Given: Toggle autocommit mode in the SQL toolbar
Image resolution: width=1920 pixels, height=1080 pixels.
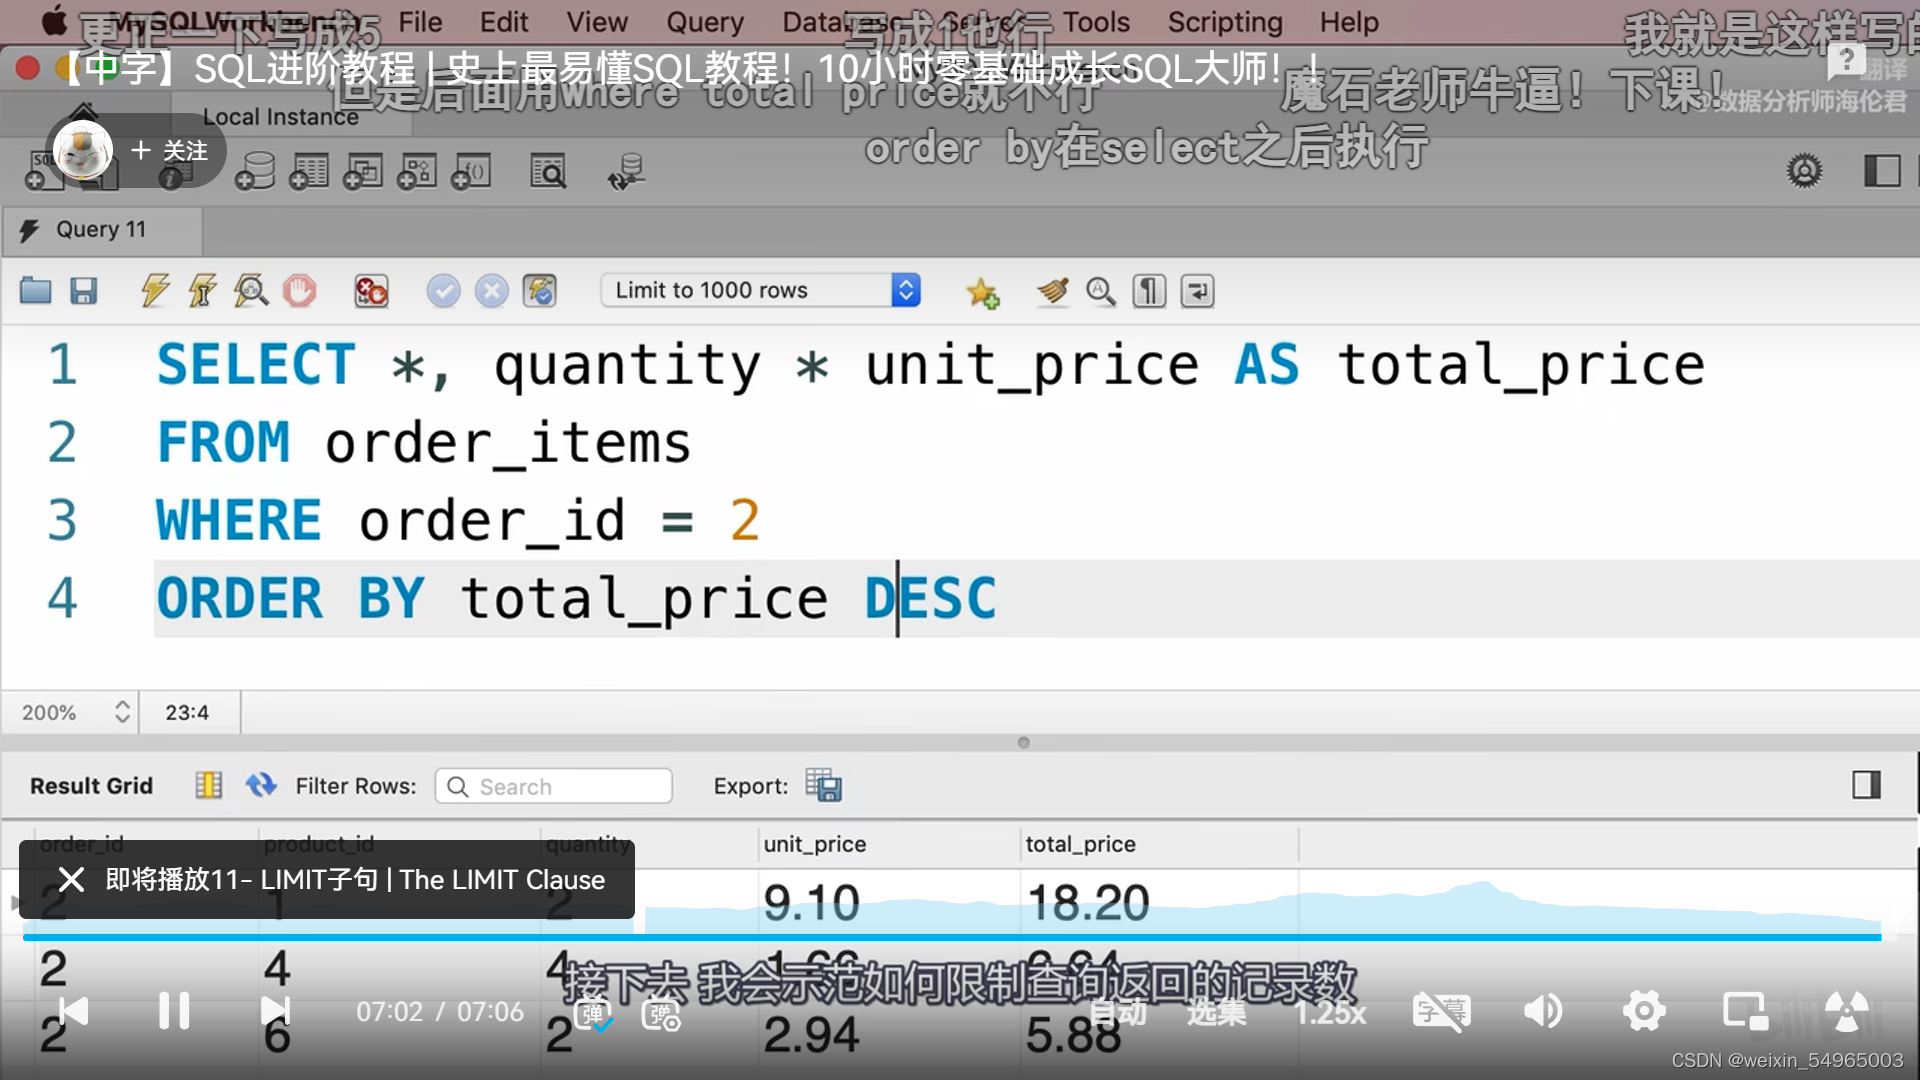Looking at the screenshot, I should click(x=539, y=291).
